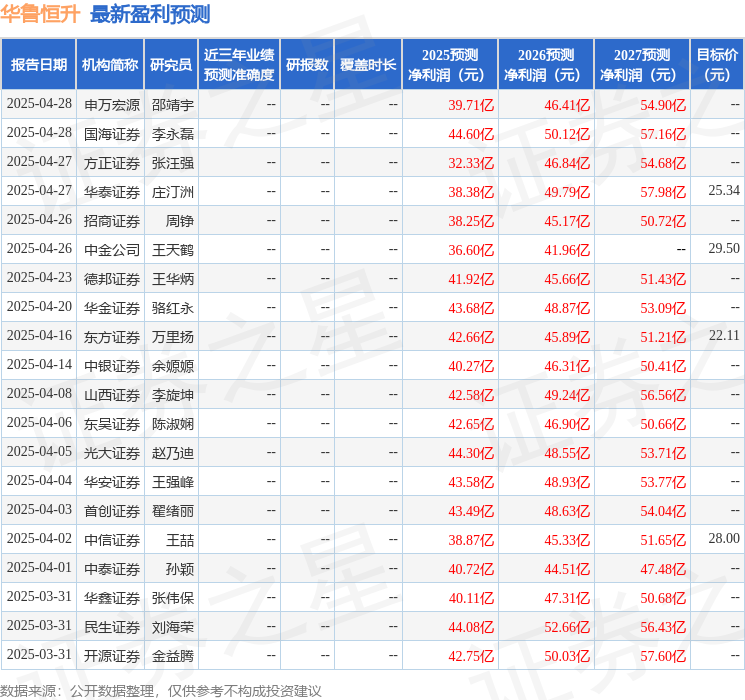745x700 pixels.
Task: Select the 覆盖时长 column header
Action: pos(368,65)
